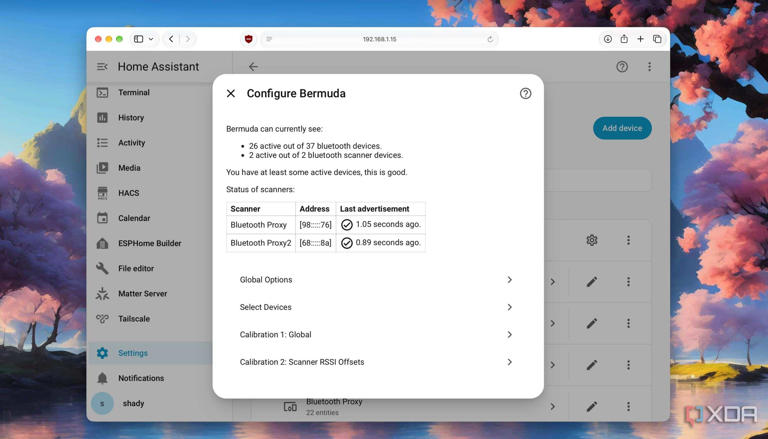Viewport: 768px width, 439px height.
Task: Open the page overflow menu in header
Action: 649,67
